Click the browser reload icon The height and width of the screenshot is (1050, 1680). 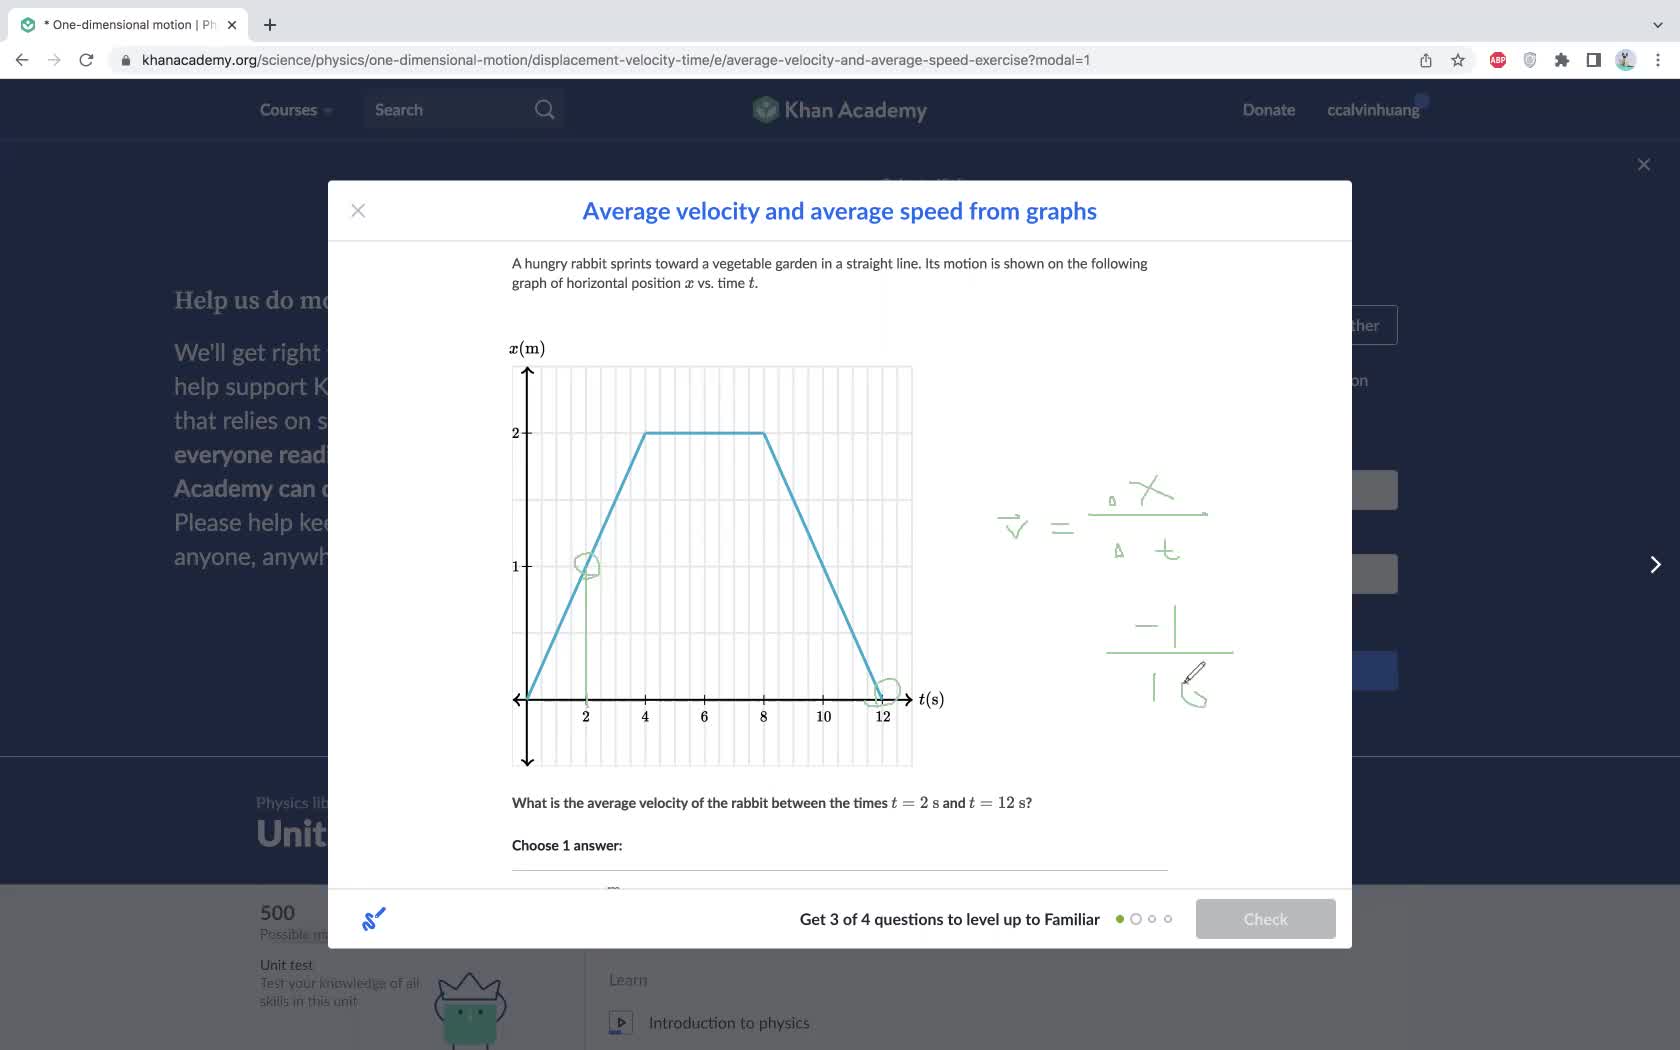pos(86,60)
